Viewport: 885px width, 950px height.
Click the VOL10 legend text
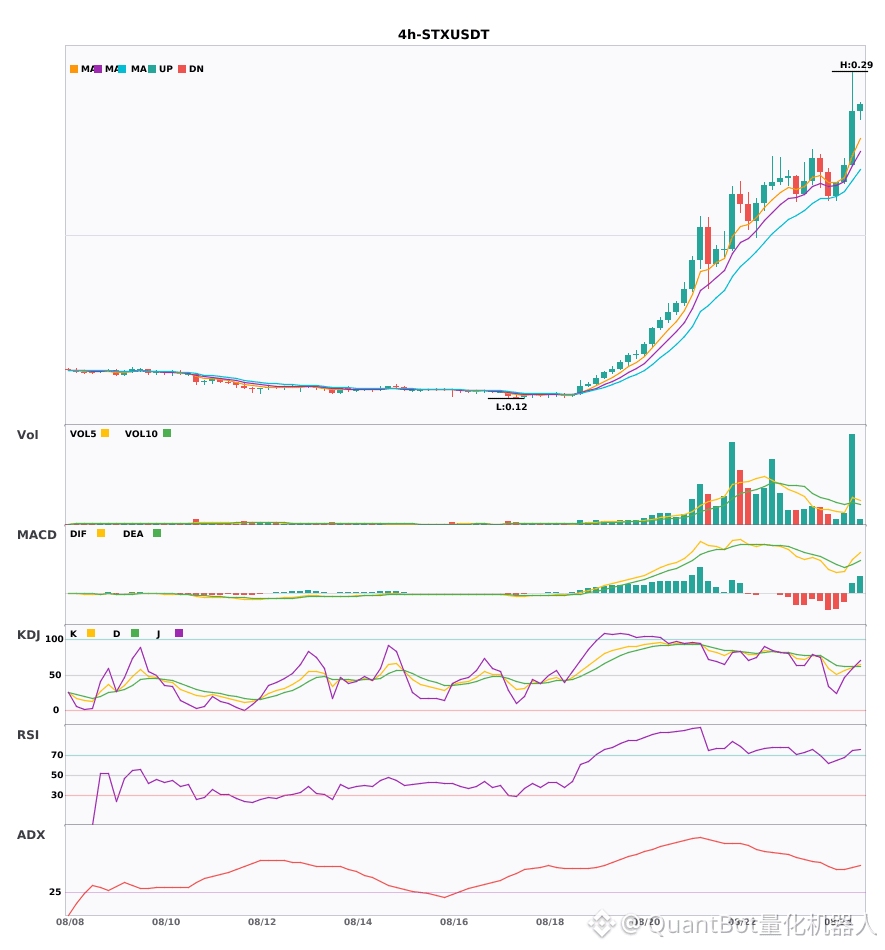(141, 434)
